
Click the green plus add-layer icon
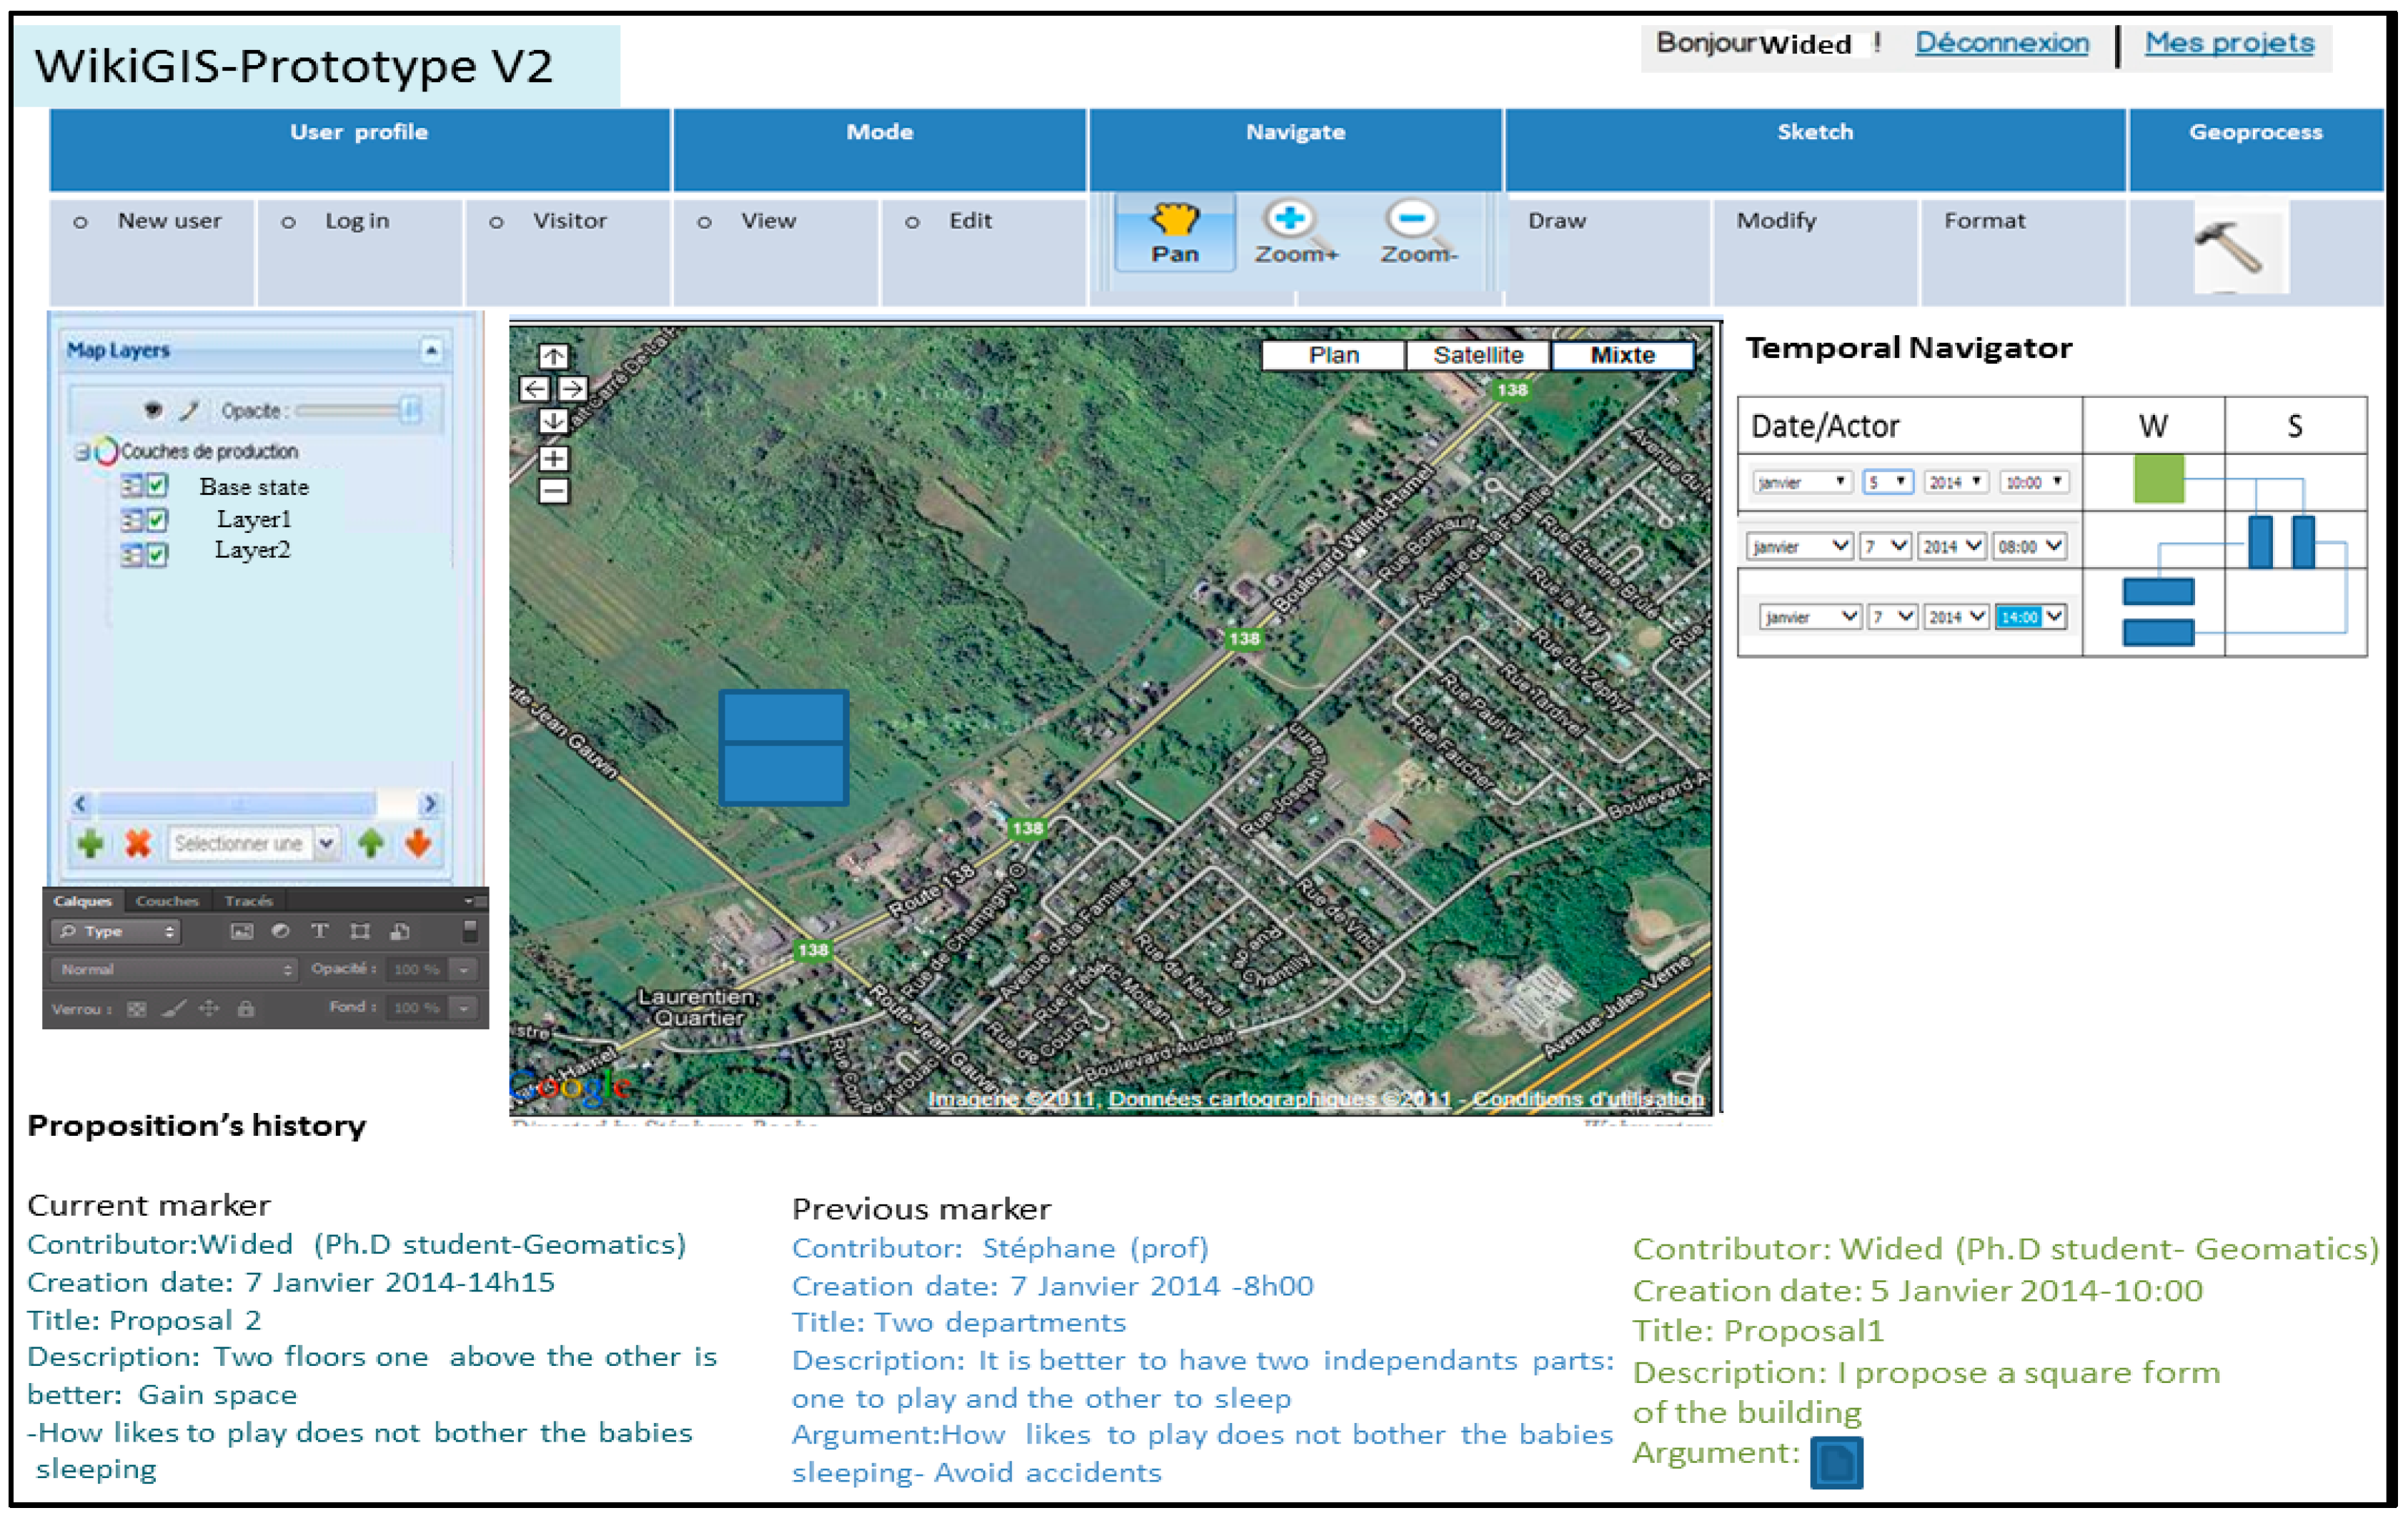pyautogui.click(x=91, y=844)
